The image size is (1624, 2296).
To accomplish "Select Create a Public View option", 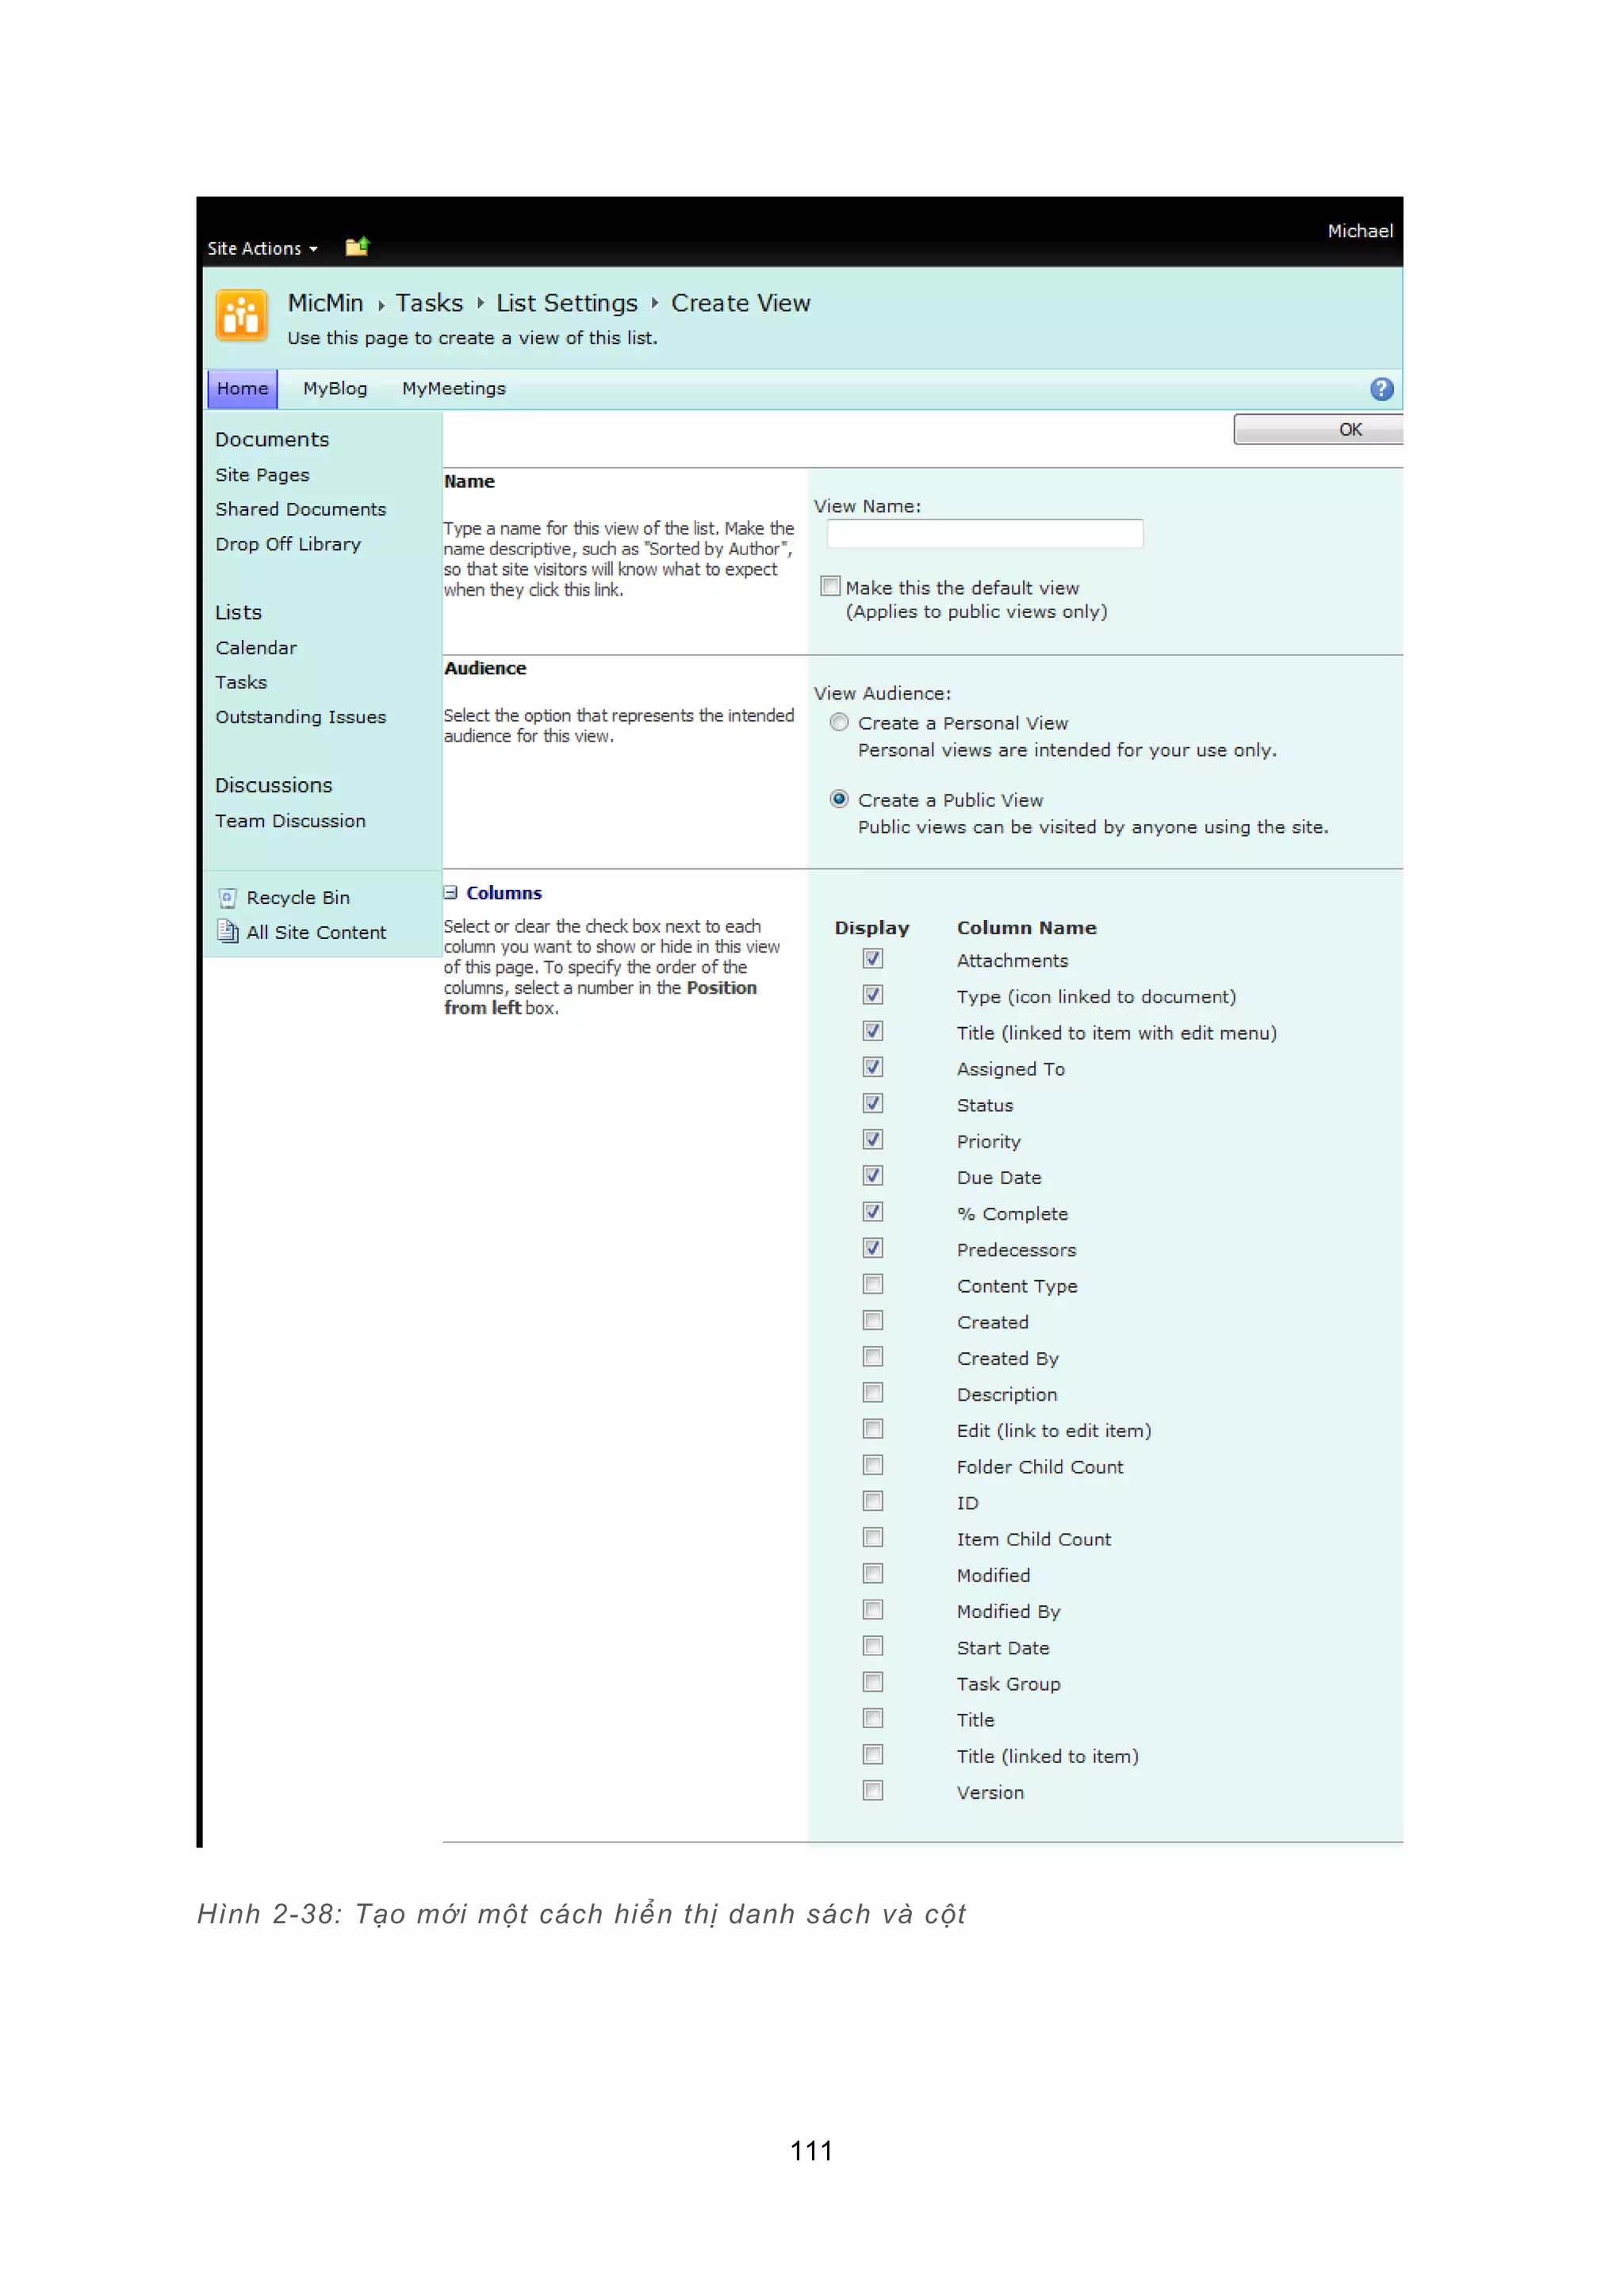I will (x=839, y=799).
